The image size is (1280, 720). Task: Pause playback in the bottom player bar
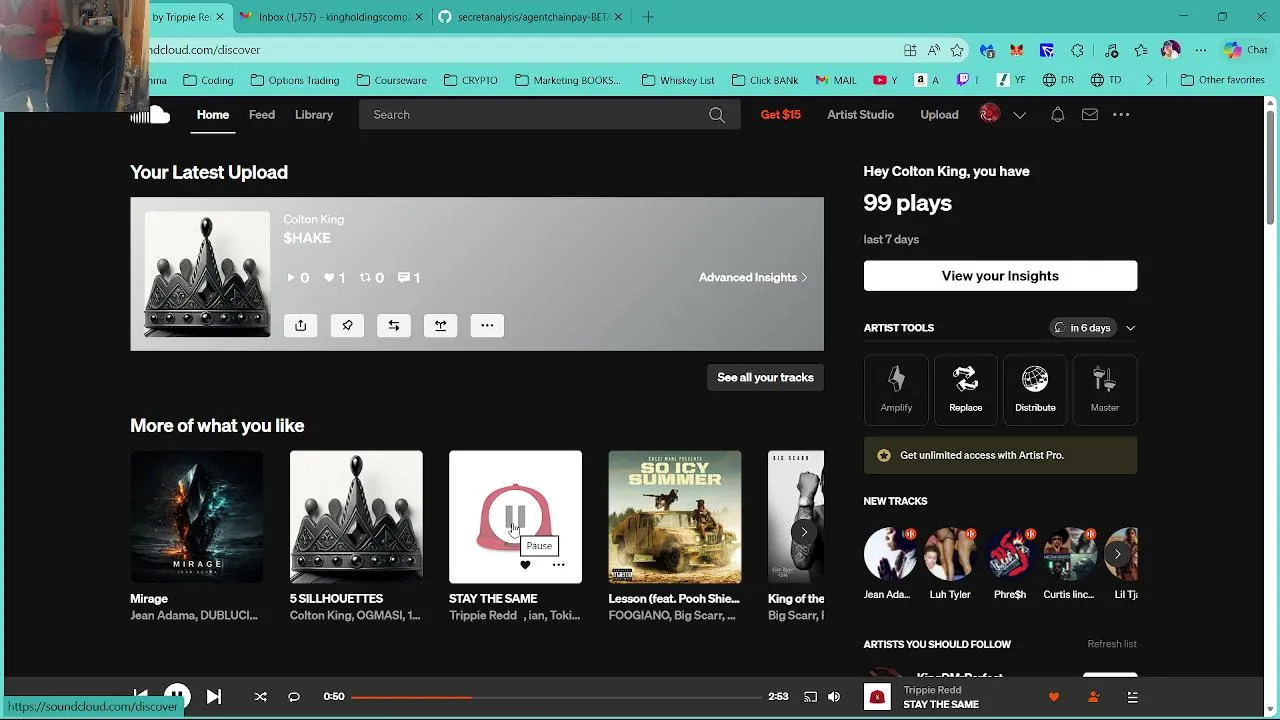(x=177, y=696)
